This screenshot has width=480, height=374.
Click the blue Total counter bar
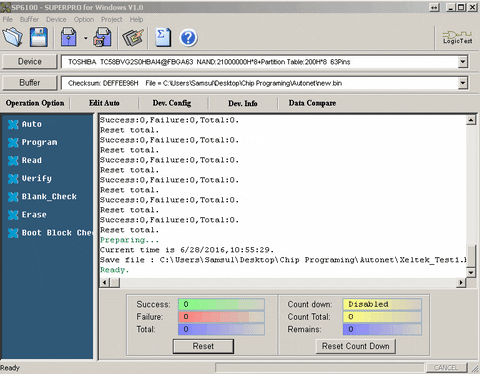pyautogui.click(x=221, y=329)
